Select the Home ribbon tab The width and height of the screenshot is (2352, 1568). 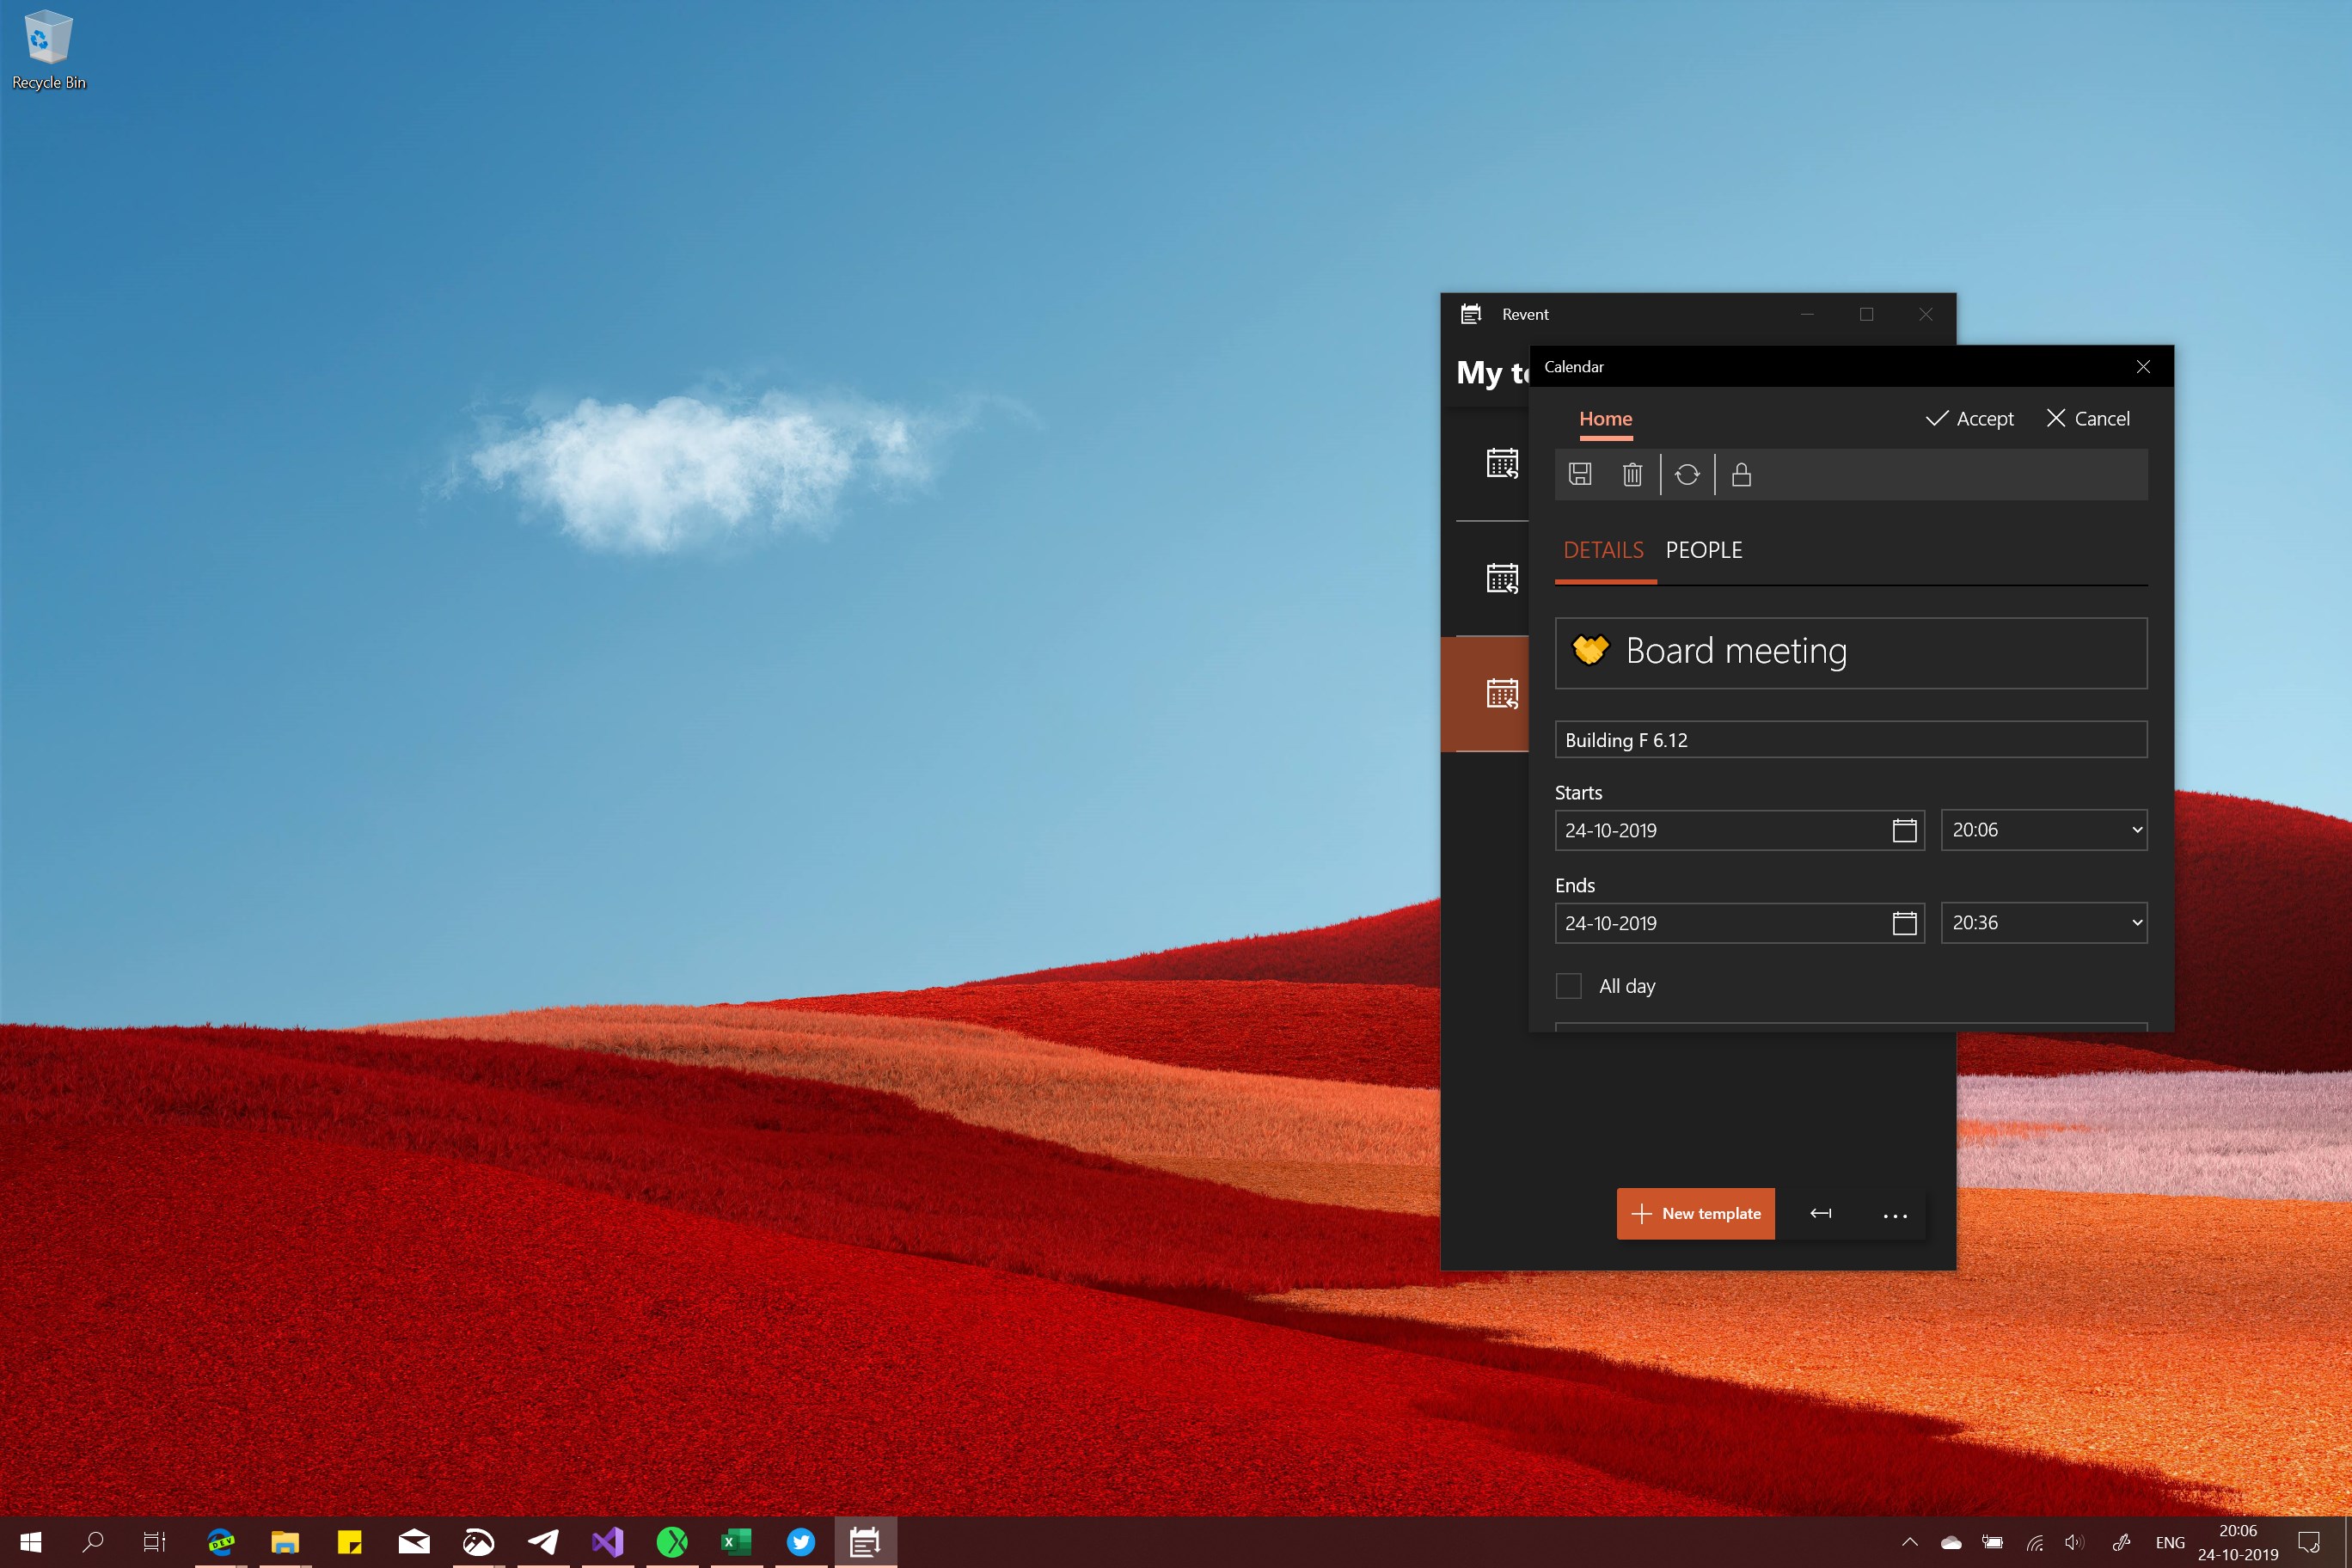(1605, 419)
